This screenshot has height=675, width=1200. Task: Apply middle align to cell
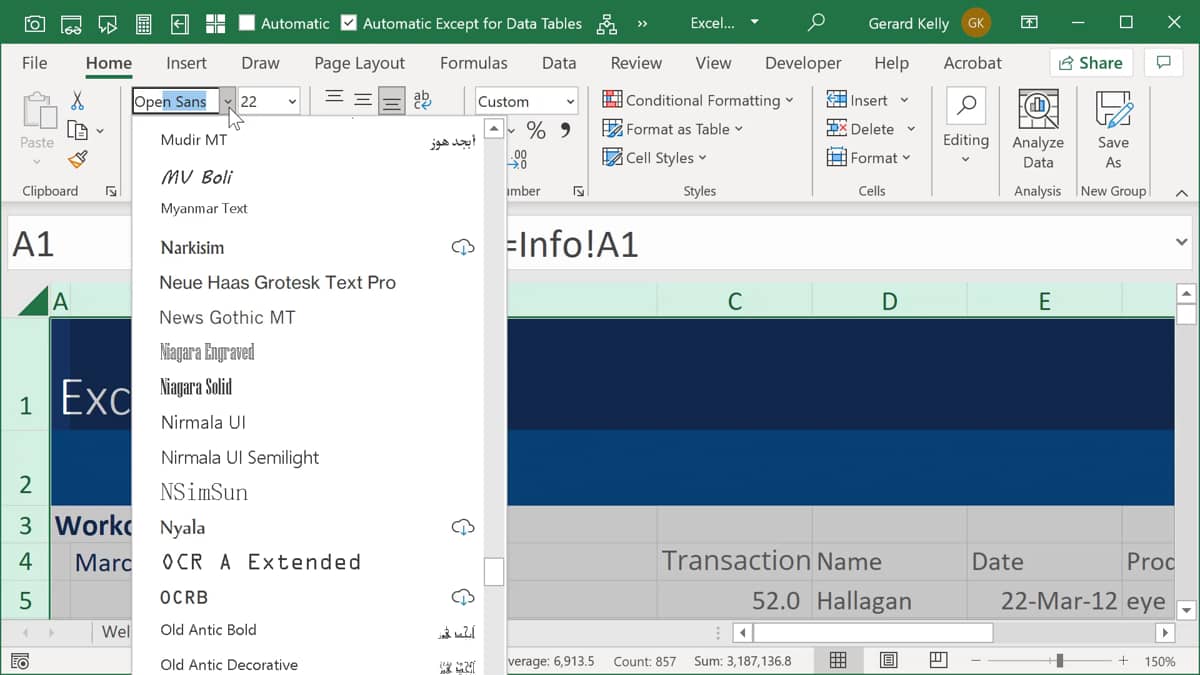[363, 100]
